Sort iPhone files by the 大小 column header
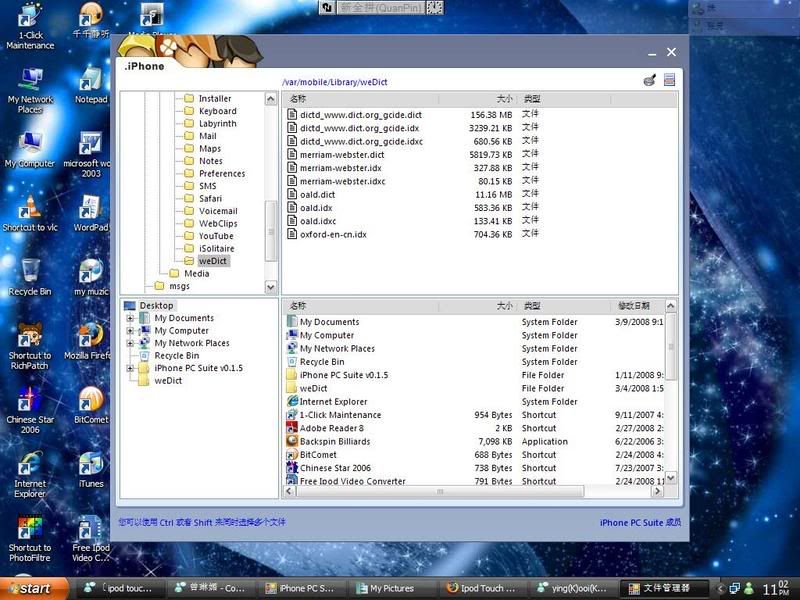This screenshot has height=600, width=800. 478,99
